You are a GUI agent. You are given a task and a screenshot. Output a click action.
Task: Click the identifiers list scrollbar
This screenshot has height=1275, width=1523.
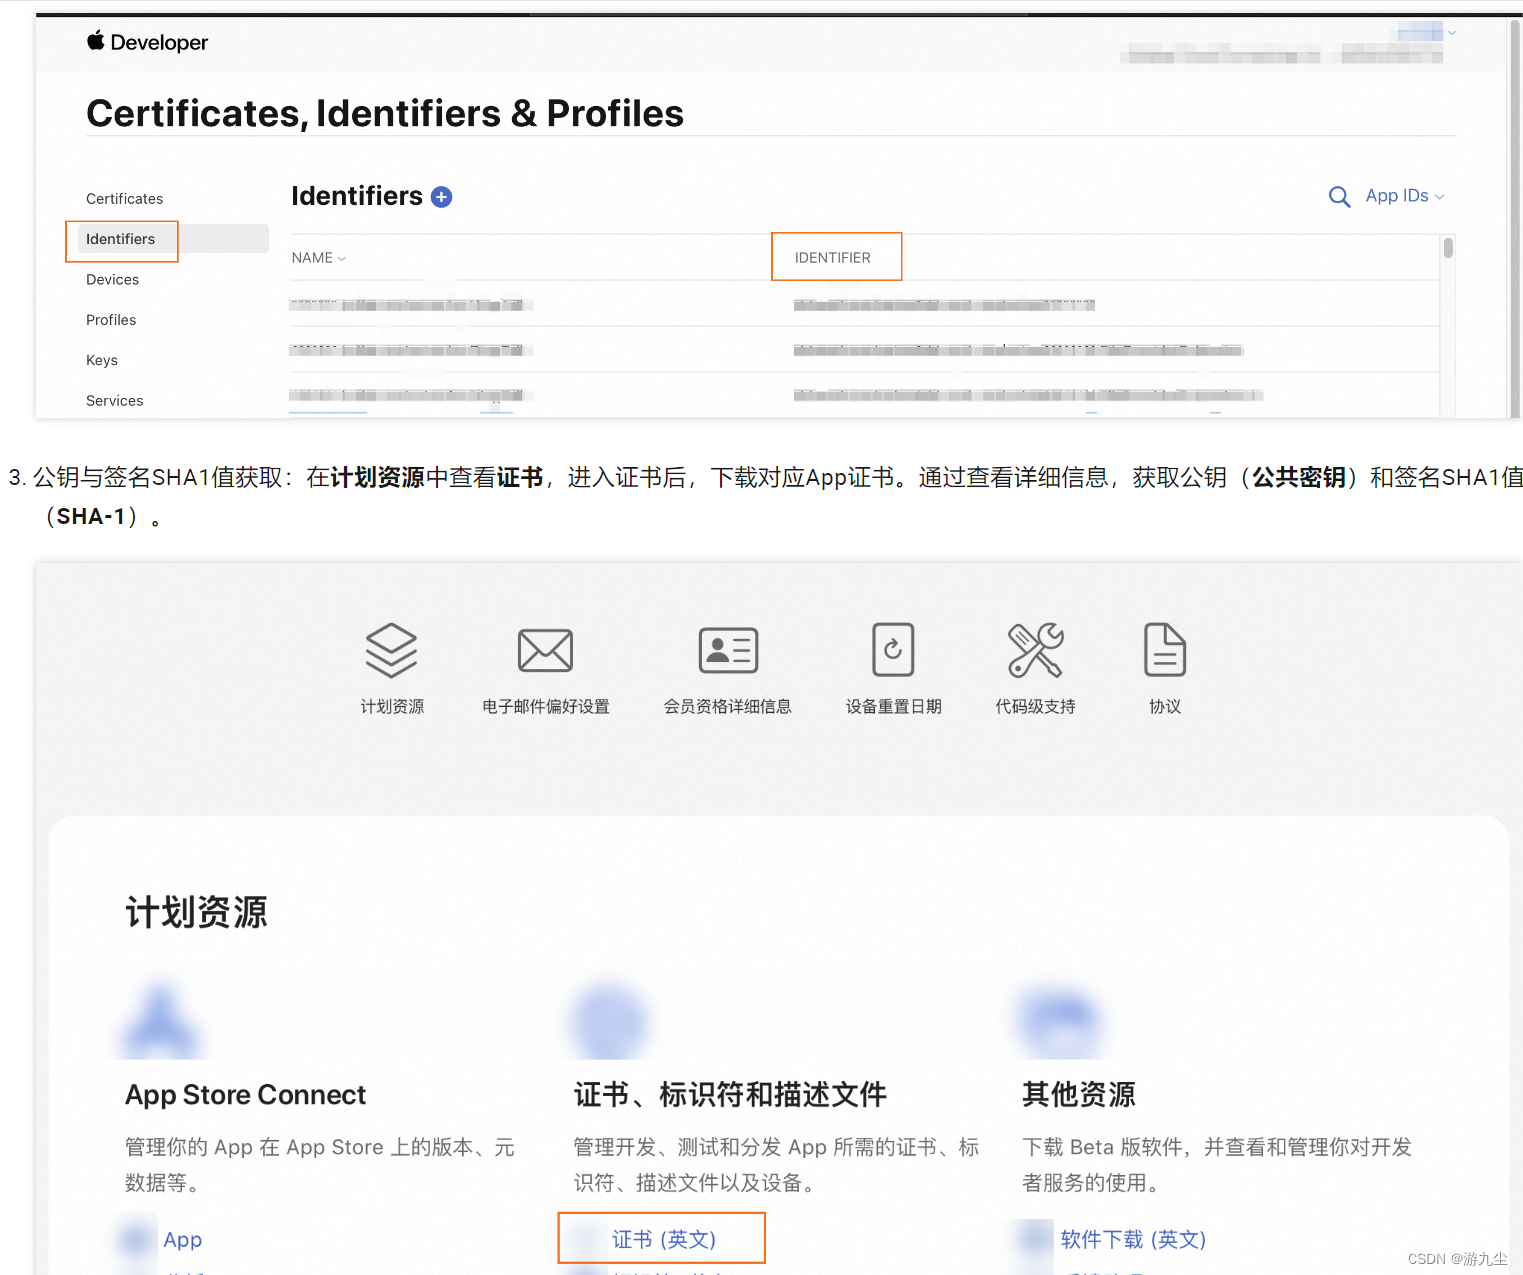1448,247
